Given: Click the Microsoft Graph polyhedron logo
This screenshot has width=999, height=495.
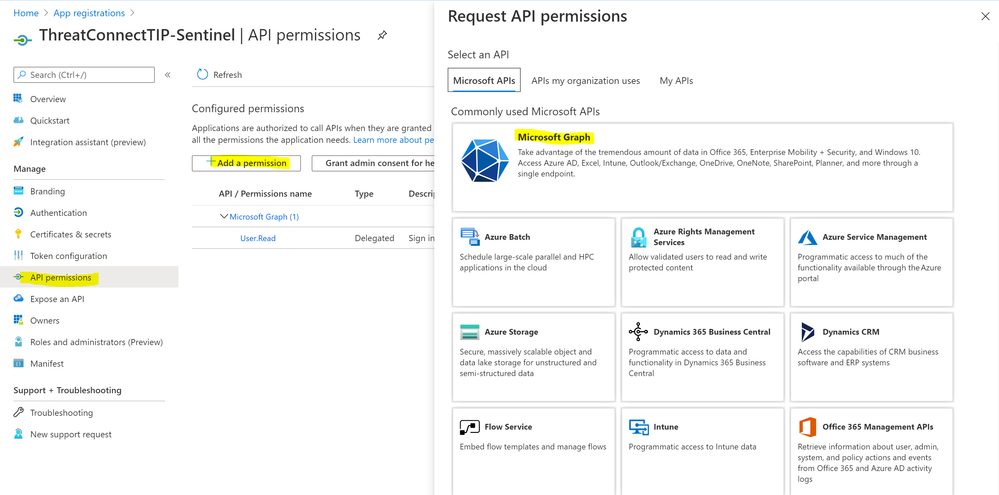Looking at the screenshot, I should click(x=485, y=161).
